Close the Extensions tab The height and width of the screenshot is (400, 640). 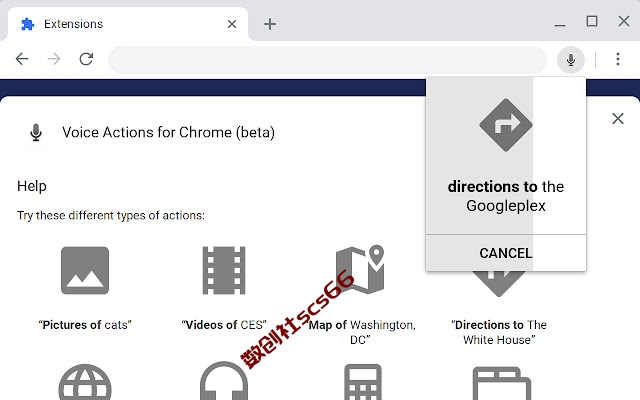(x=232, y=24)
